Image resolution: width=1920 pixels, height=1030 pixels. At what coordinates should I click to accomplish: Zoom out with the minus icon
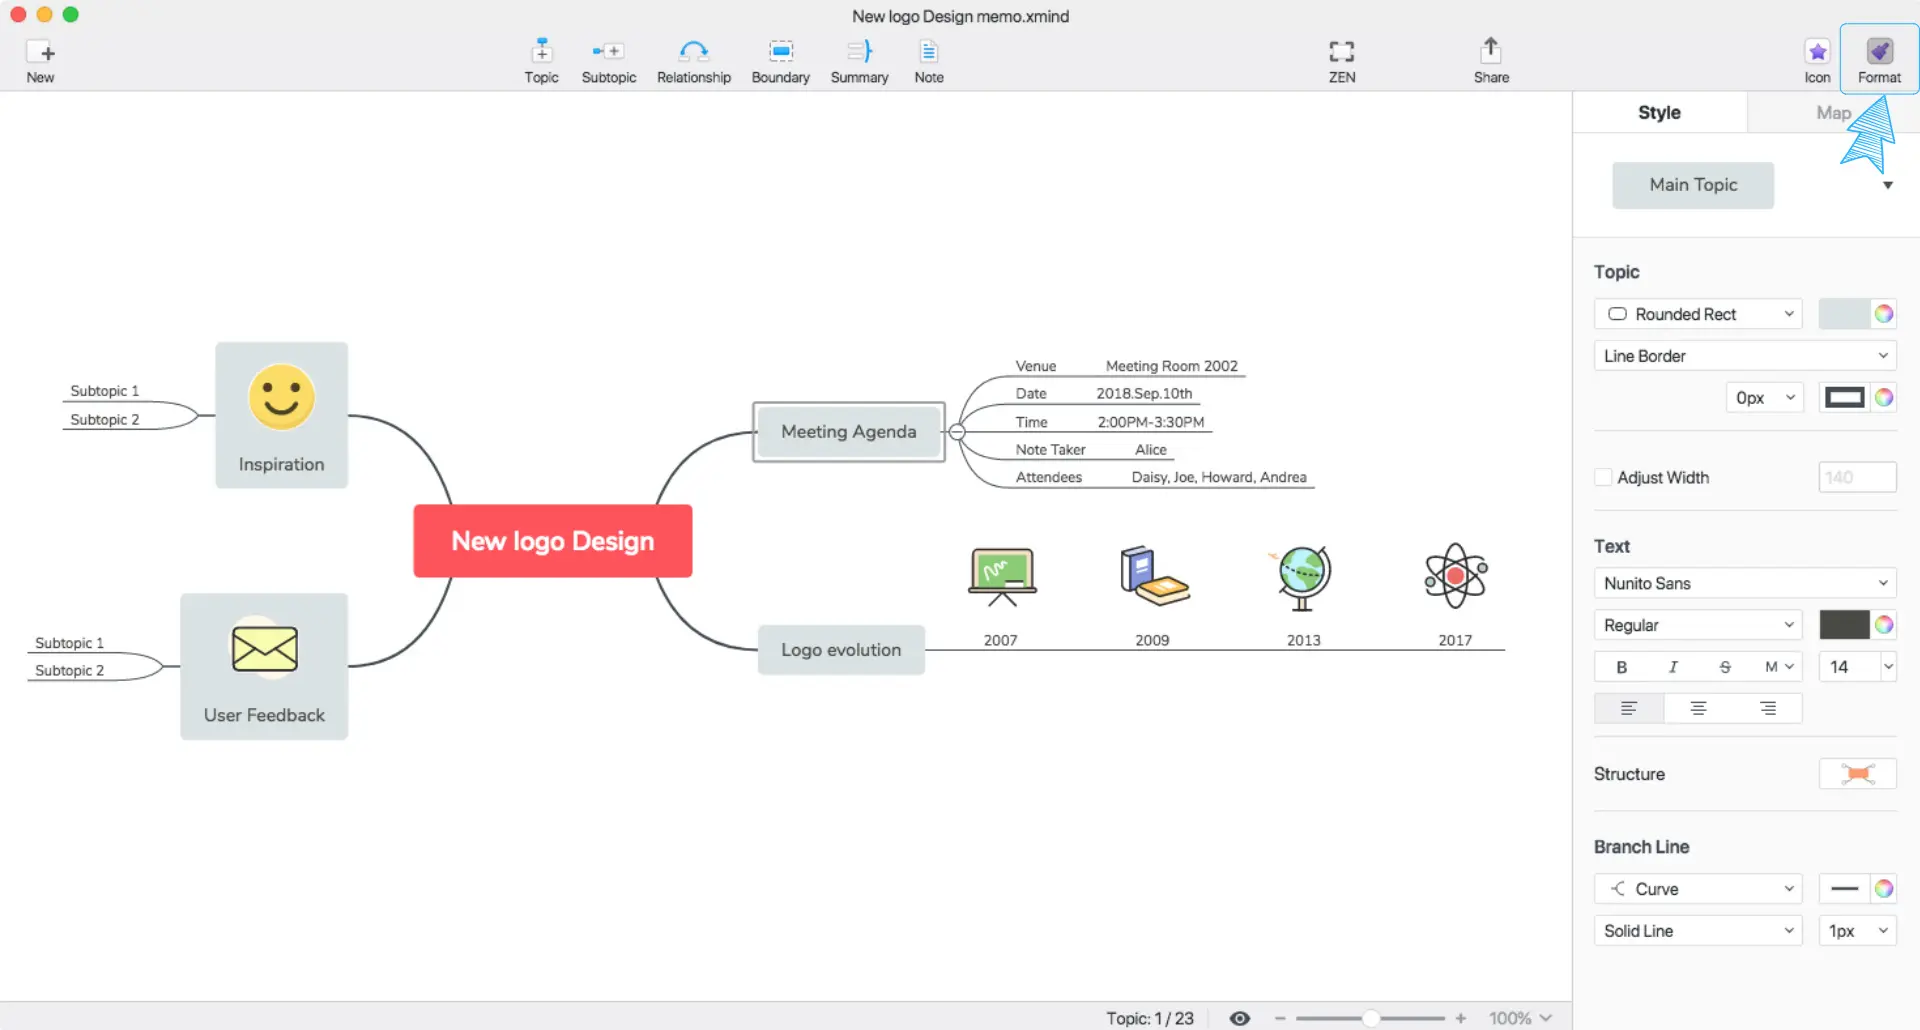coord(1279,1018)
